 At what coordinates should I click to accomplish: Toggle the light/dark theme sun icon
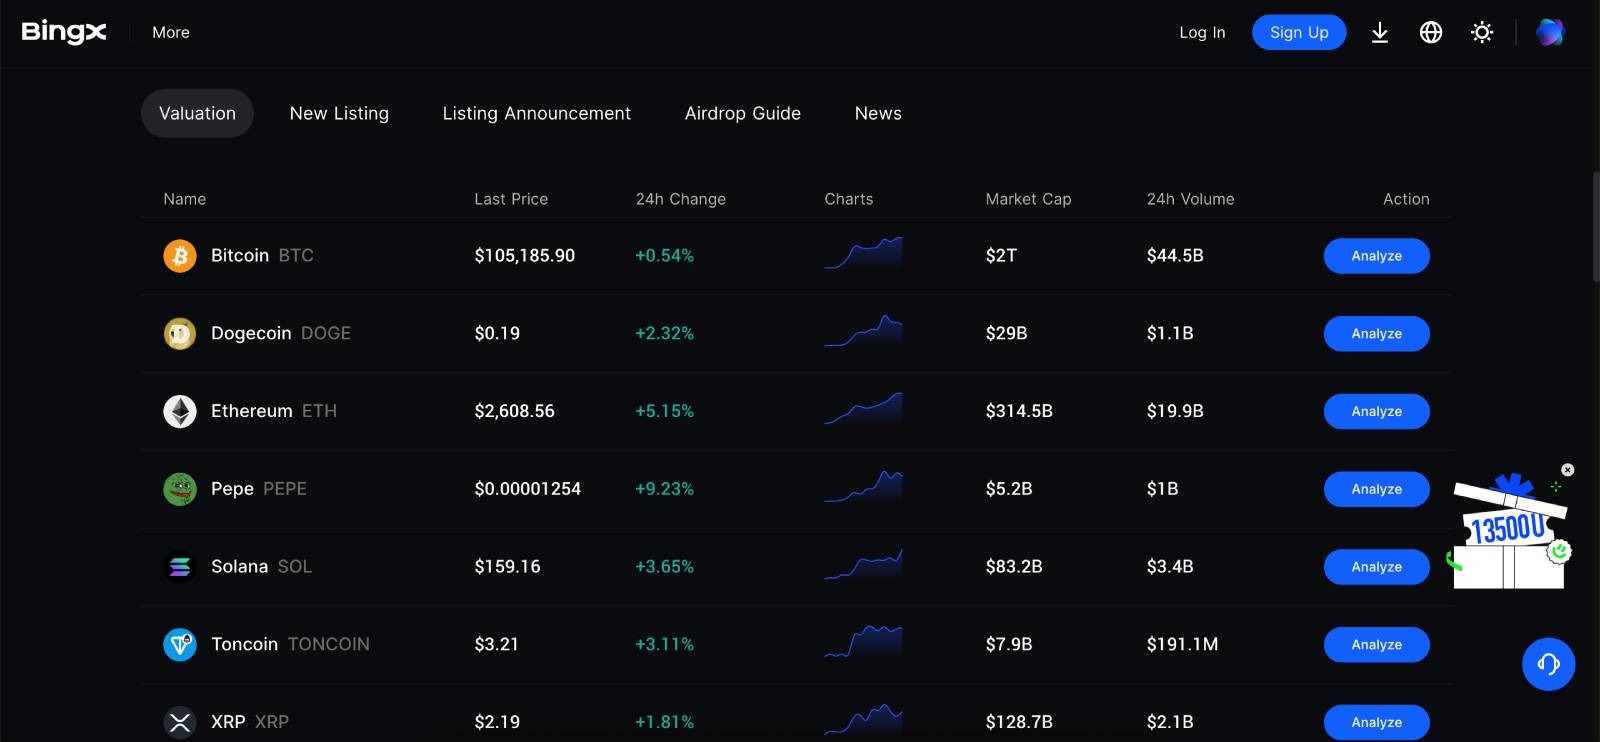click(x=1482, y=32)
